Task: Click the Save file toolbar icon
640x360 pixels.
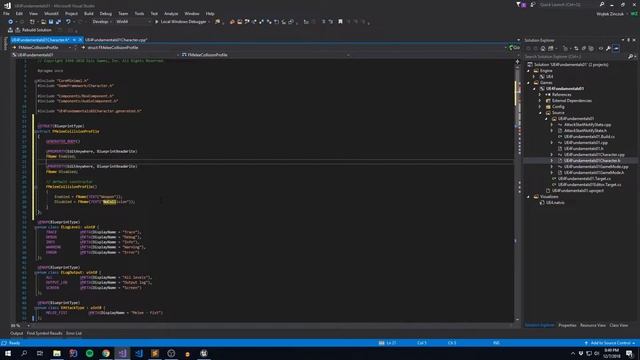Action: (x=51, y=22)
